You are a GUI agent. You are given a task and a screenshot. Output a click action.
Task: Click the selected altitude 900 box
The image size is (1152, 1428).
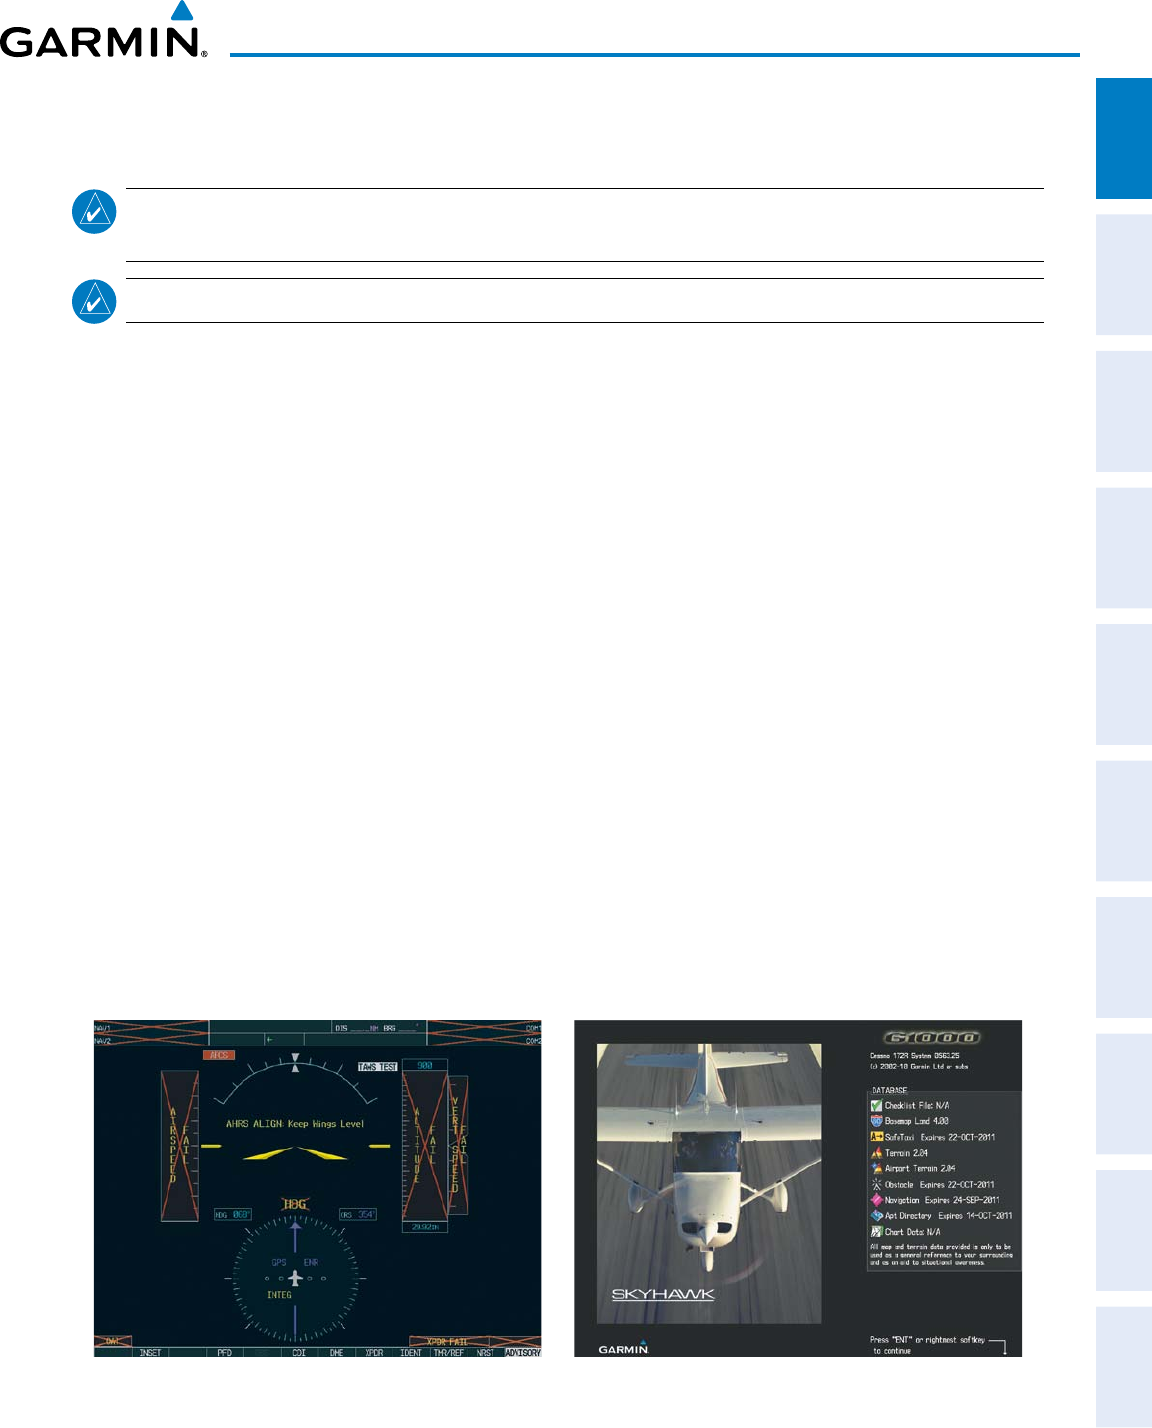[425, 1066]
